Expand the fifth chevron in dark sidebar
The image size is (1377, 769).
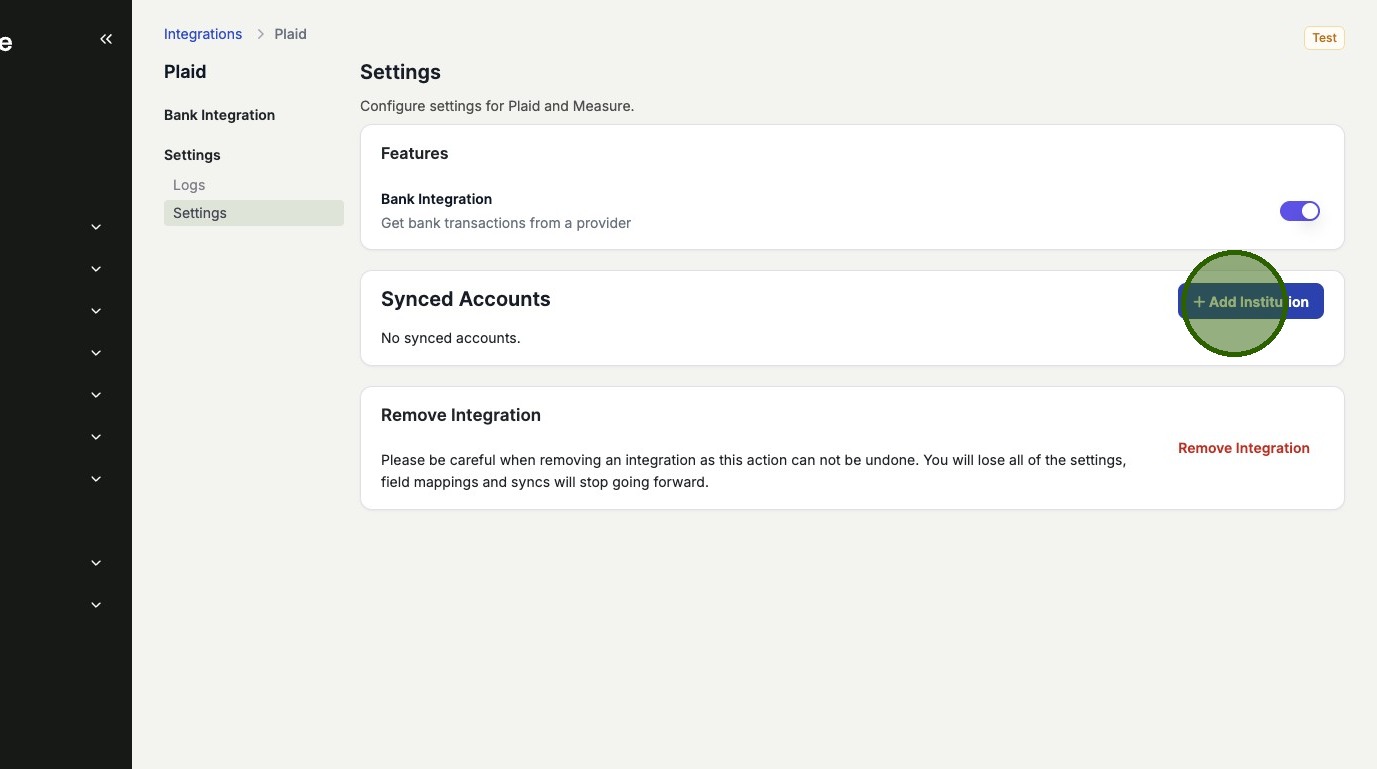click(x=96, y=395)
